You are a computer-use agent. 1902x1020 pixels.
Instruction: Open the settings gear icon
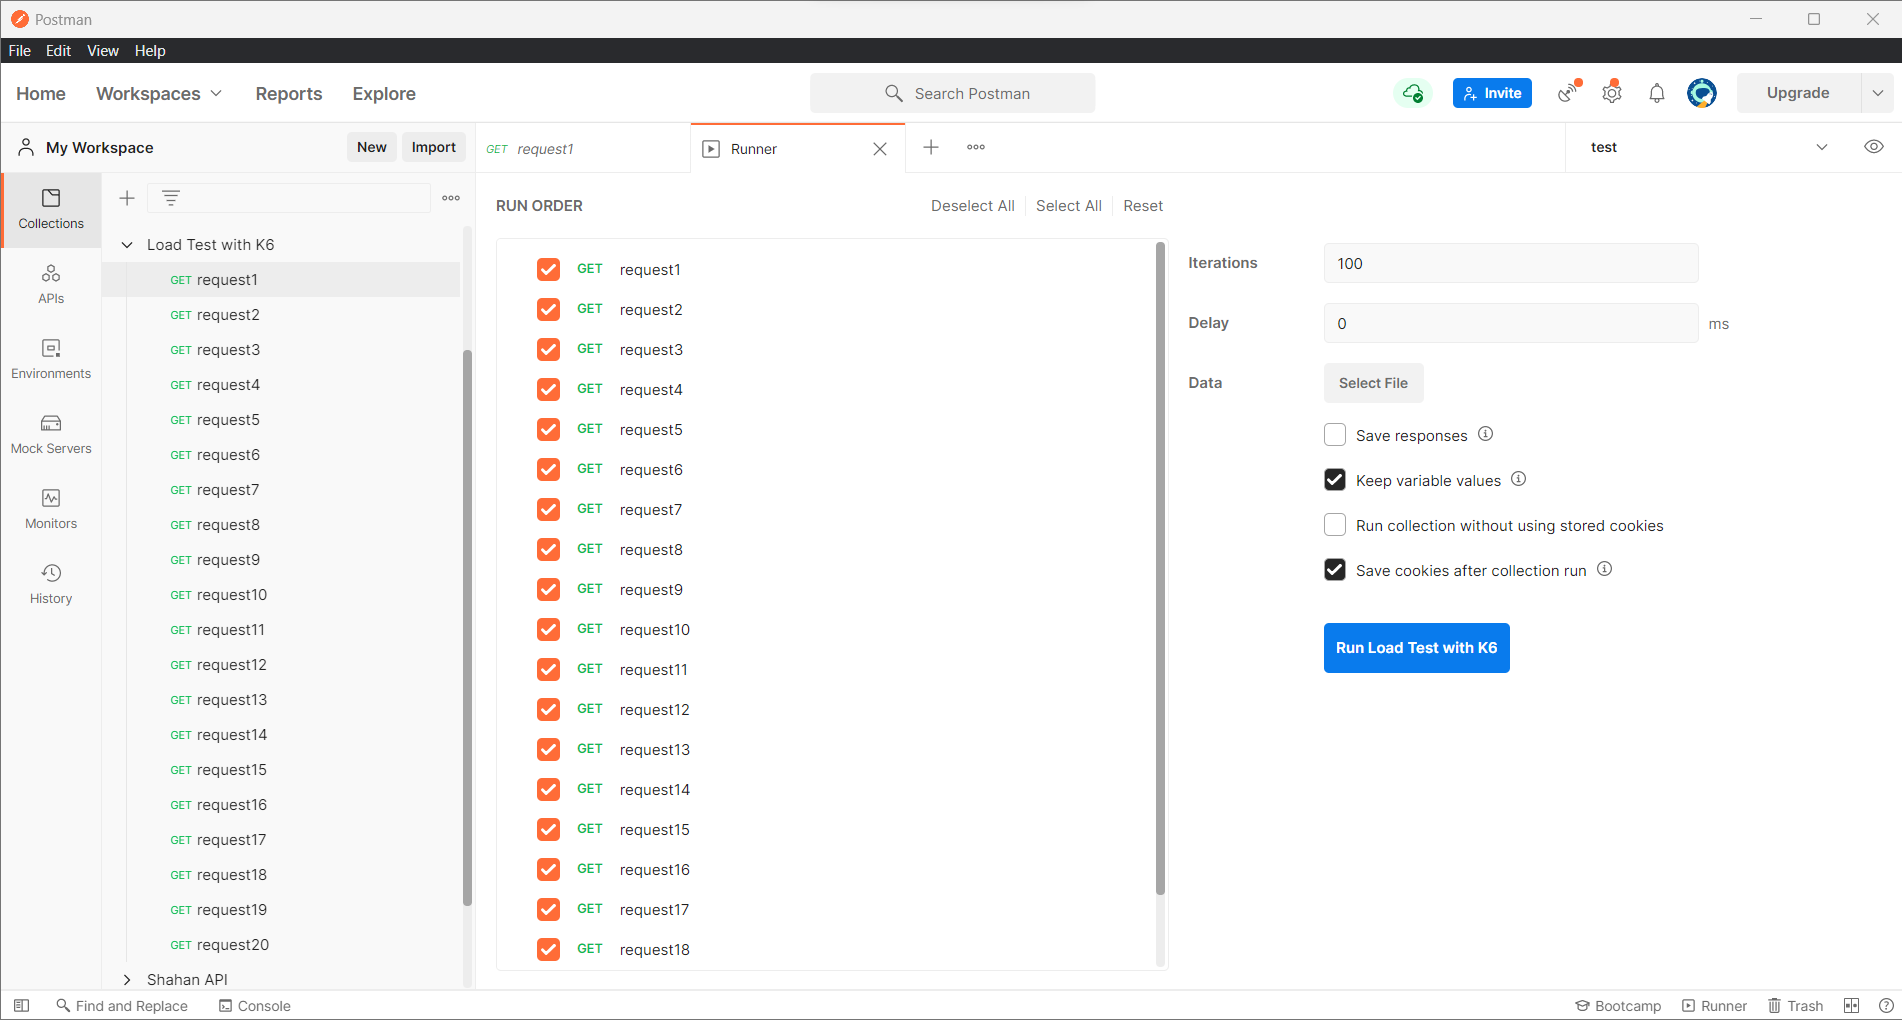1611,93
